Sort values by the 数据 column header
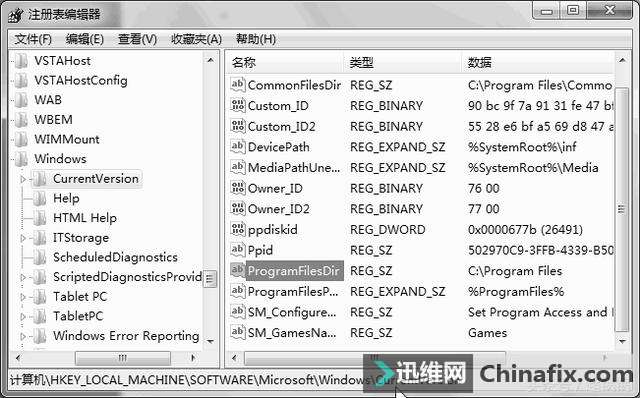 (x=538, y=62)
